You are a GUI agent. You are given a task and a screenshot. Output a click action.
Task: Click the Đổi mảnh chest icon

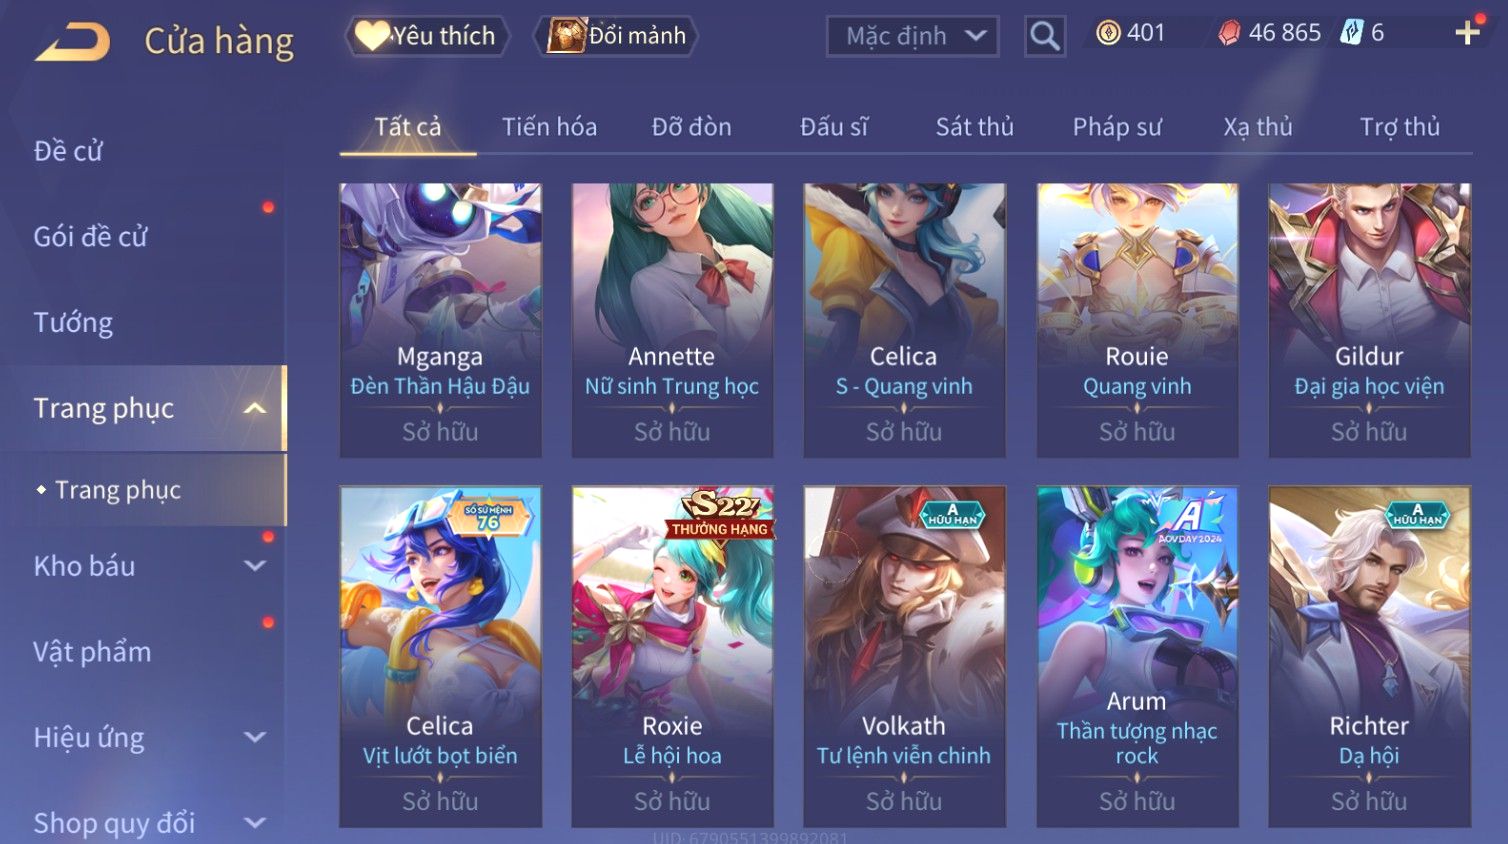pyautogui.click(x=566, y=36)
